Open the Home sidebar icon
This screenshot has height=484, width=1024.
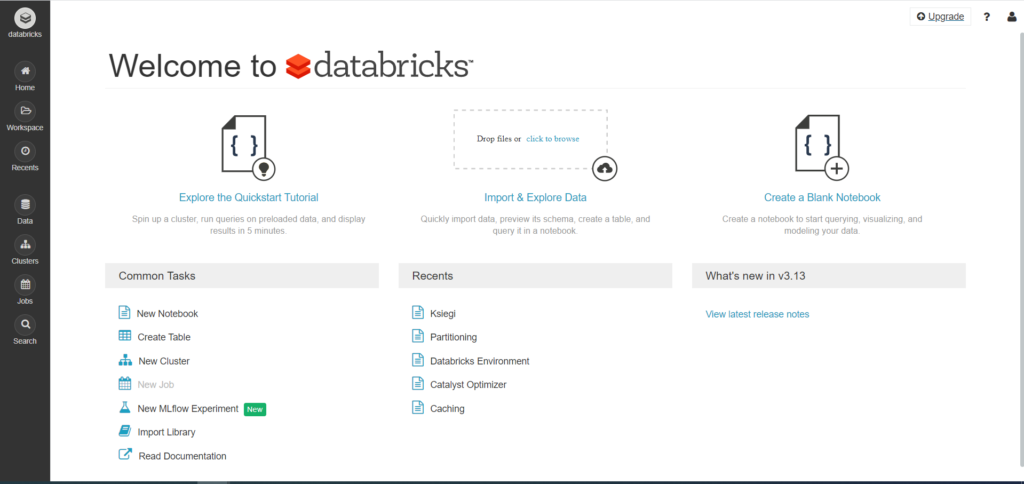click(25, 71)
